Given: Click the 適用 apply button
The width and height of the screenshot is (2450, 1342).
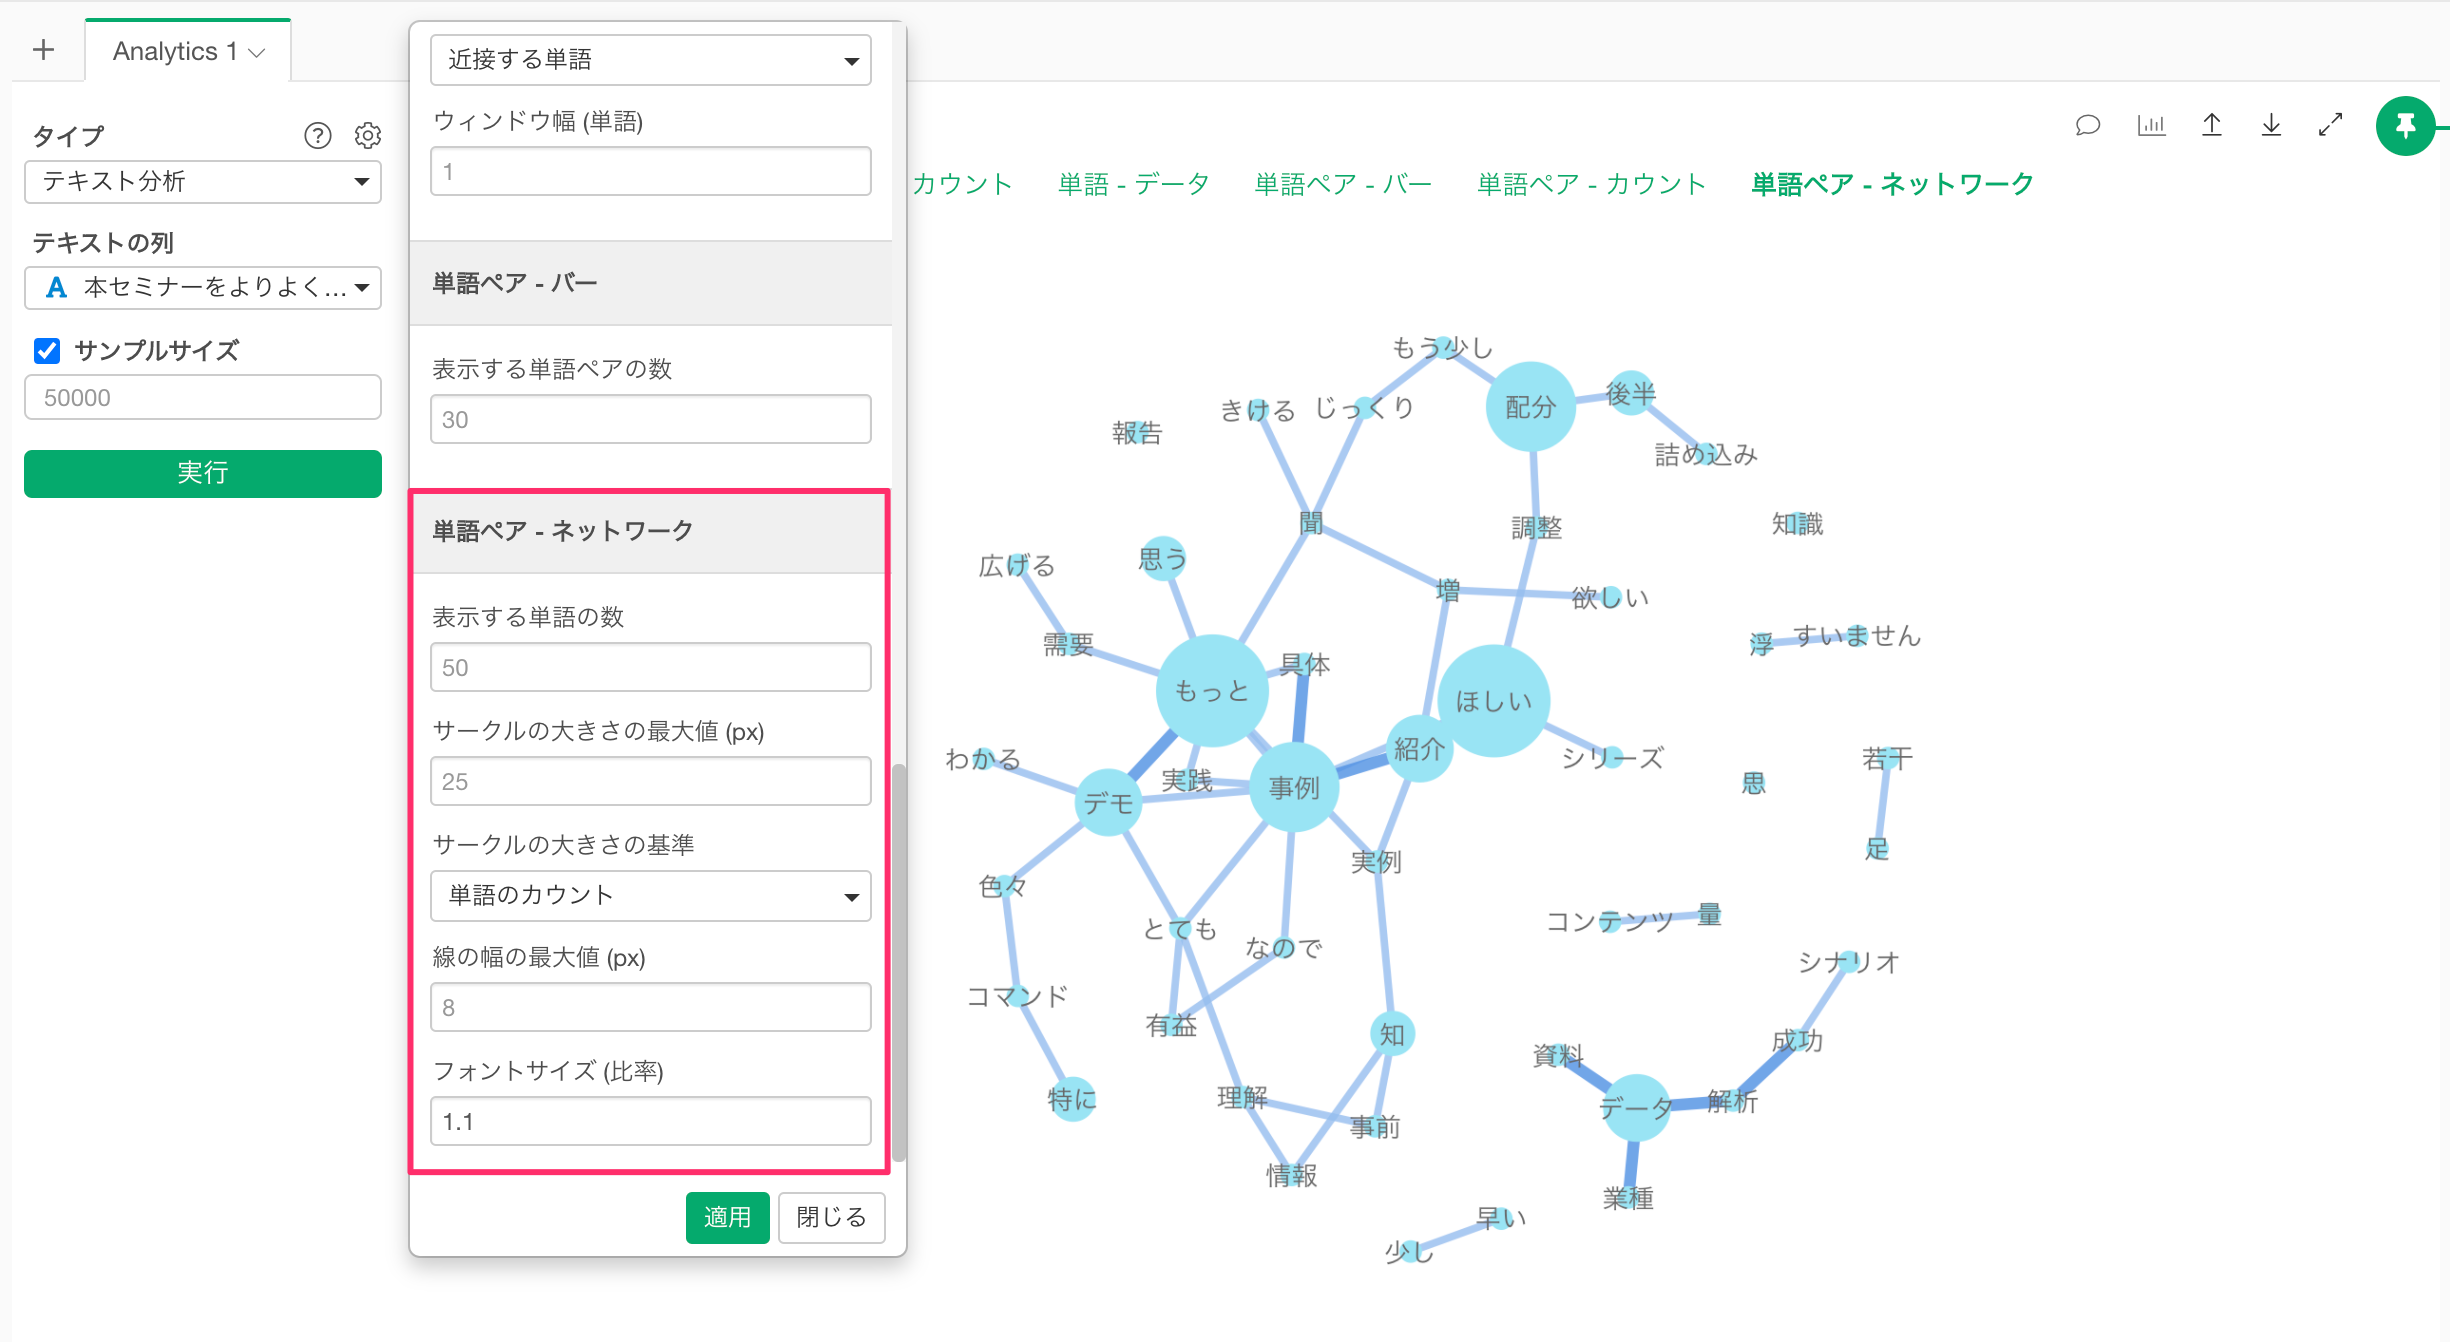Looking at the screenshot, I should [727, 1217].
